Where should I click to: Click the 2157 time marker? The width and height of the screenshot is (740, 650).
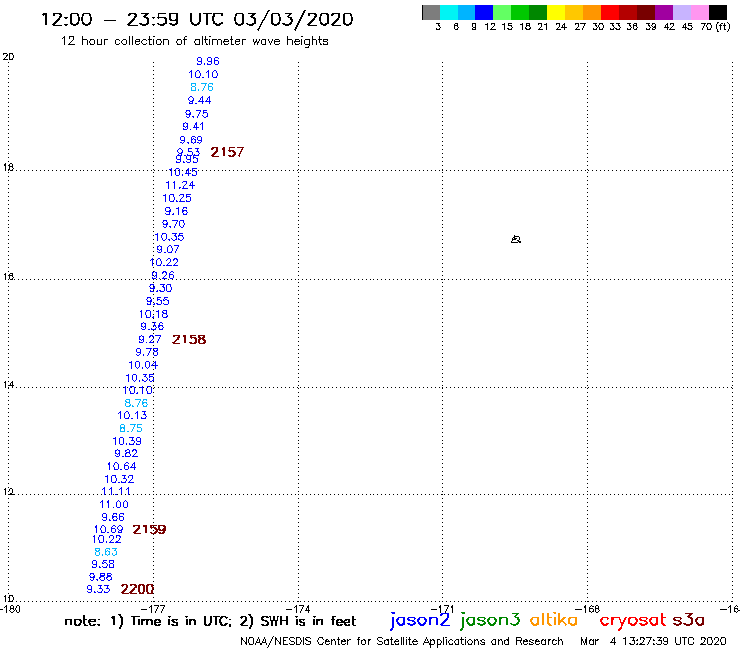tap(227, 152)
